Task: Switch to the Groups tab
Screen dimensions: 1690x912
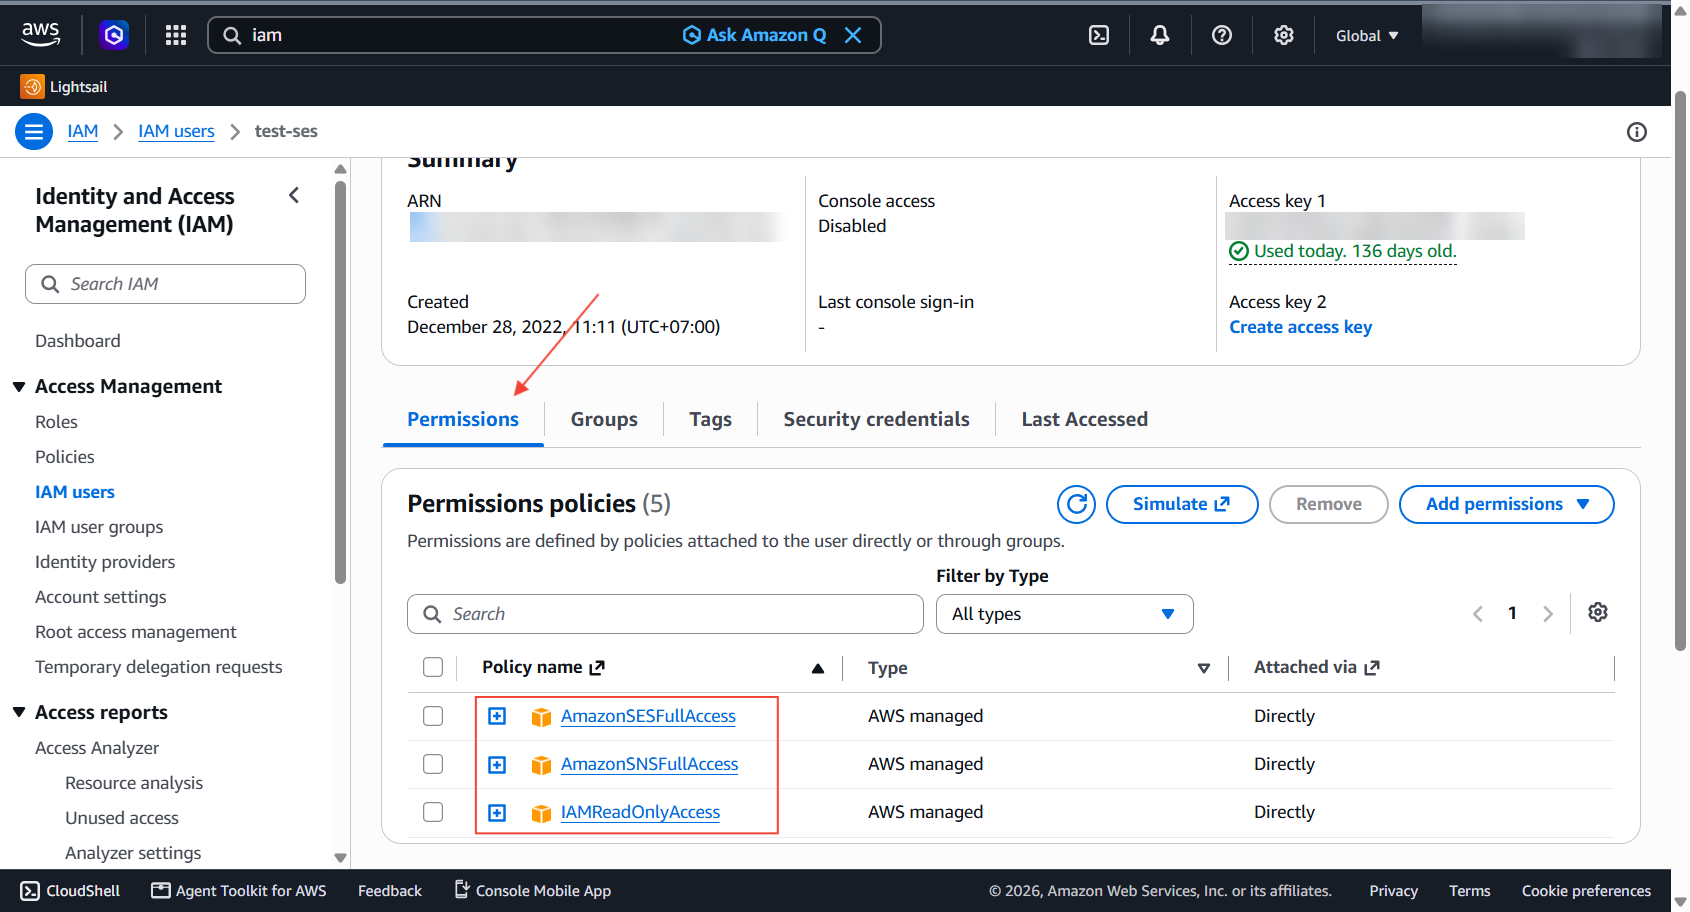Action: point(604,419)
